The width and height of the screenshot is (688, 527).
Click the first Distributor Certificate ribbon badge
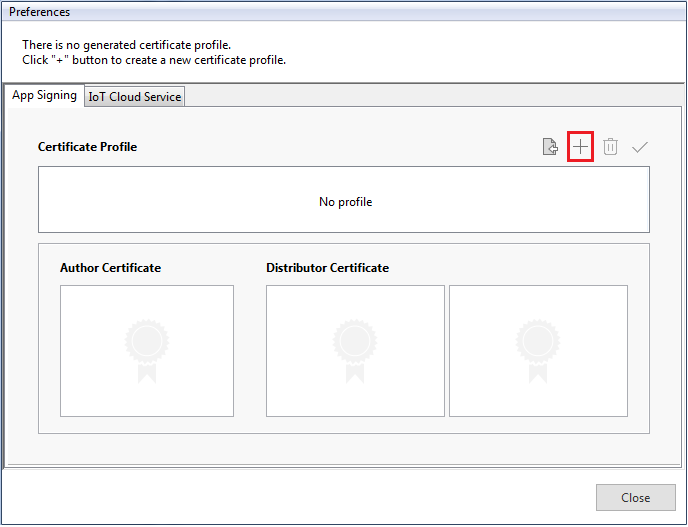point(355,350)
